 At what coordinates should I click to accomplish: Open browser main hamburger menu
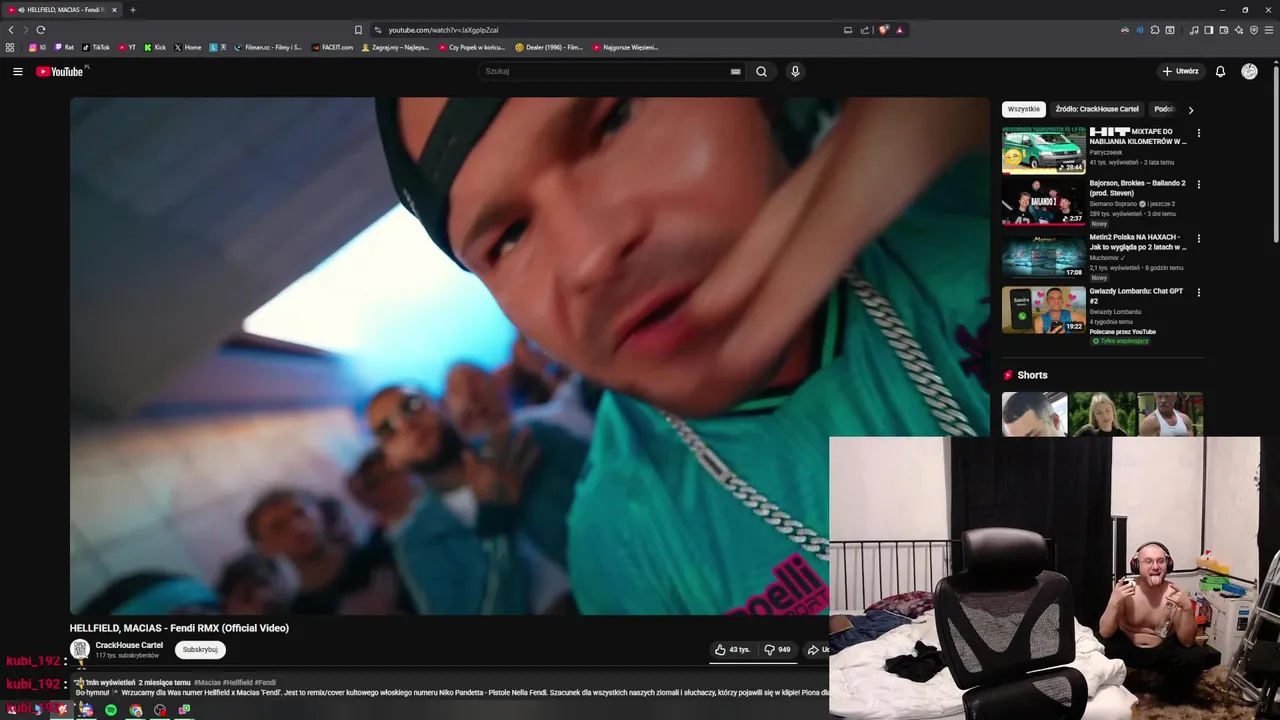click(x=1269, y=30)
